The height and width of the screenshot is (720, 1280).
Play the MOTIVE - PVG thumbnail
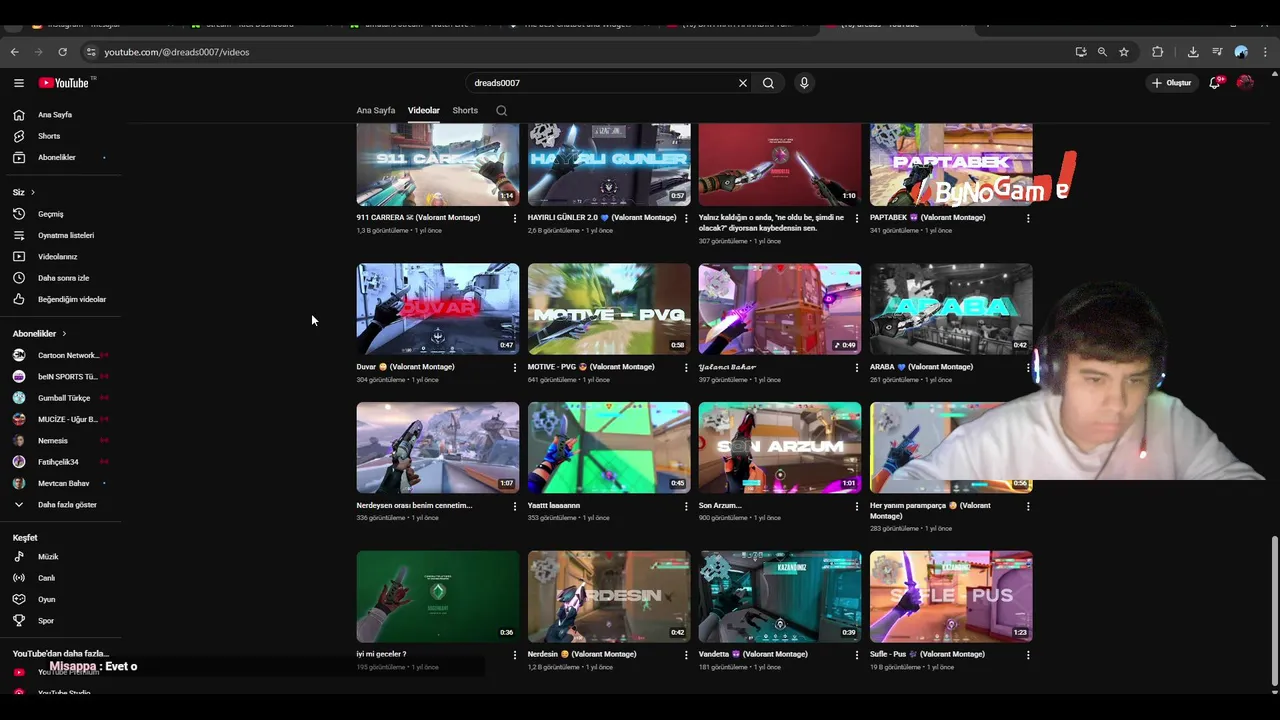[x=609, y=309]
